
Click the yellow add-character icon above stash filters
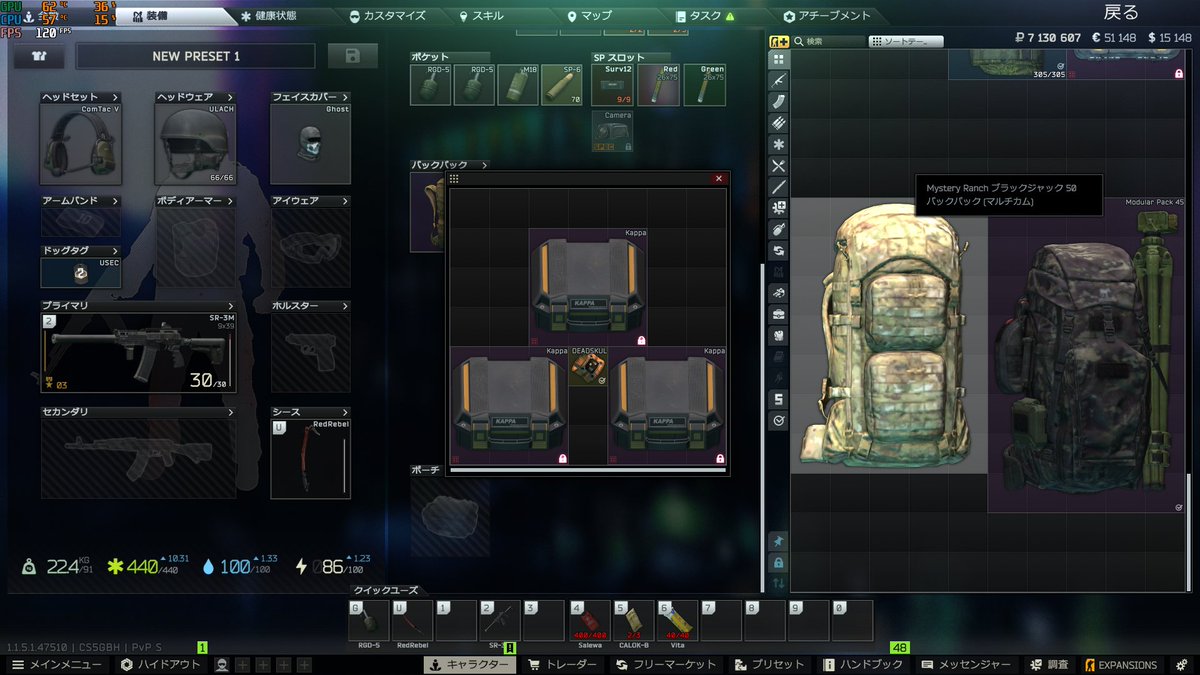point(778,41)
